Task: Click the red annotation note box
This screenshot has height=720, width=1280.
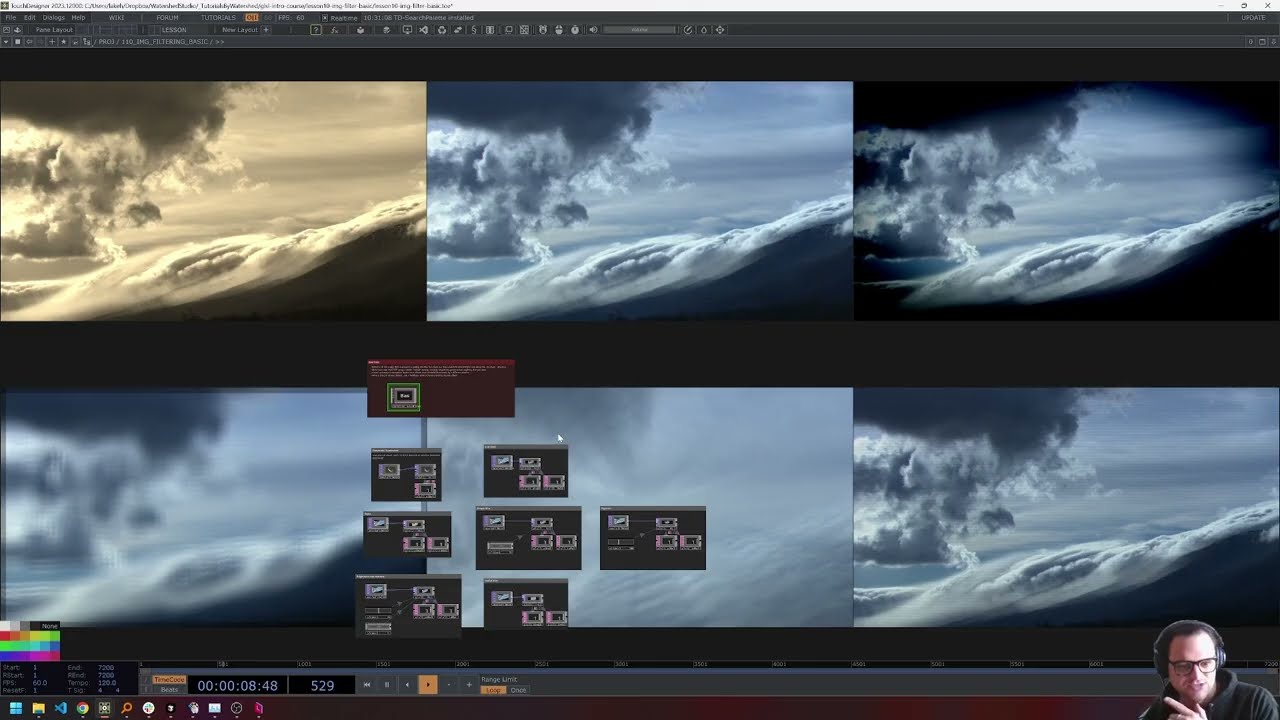Action: click(441, 388)
